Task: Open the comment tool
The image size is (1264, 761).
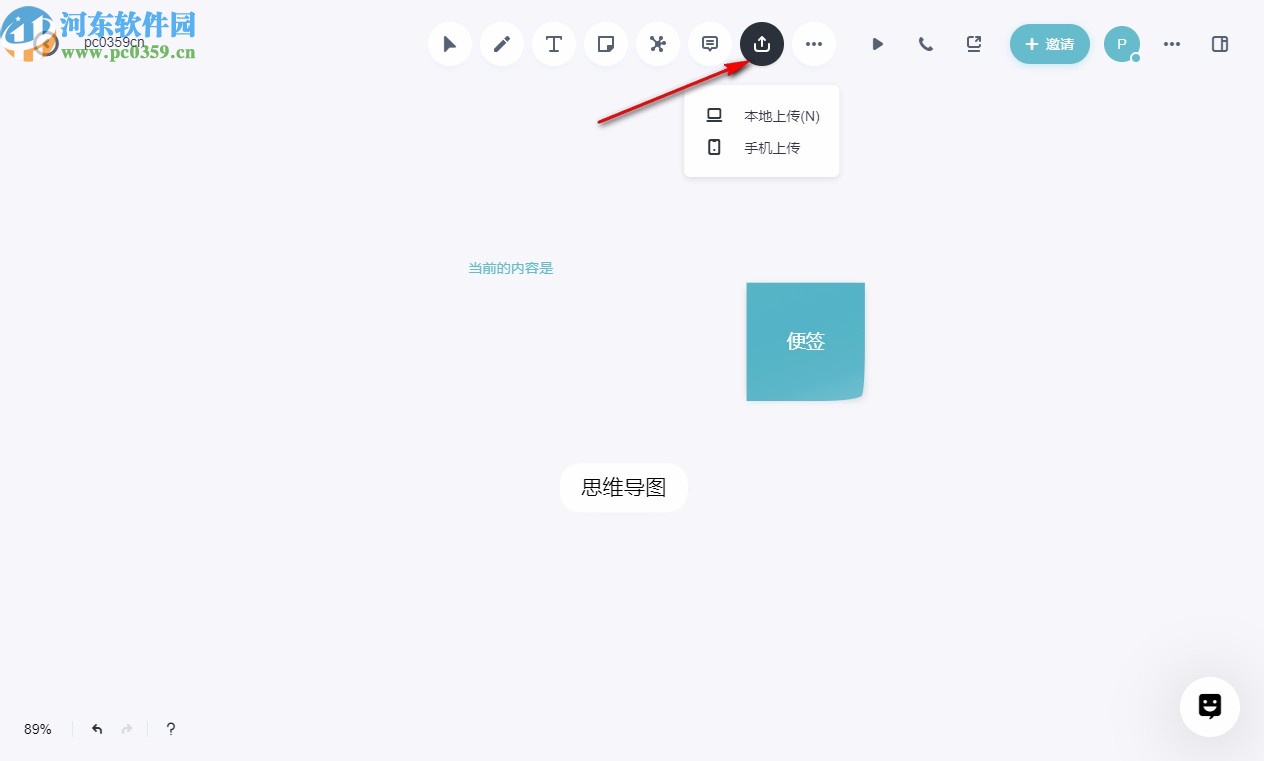Action: [x=709, y=44]
